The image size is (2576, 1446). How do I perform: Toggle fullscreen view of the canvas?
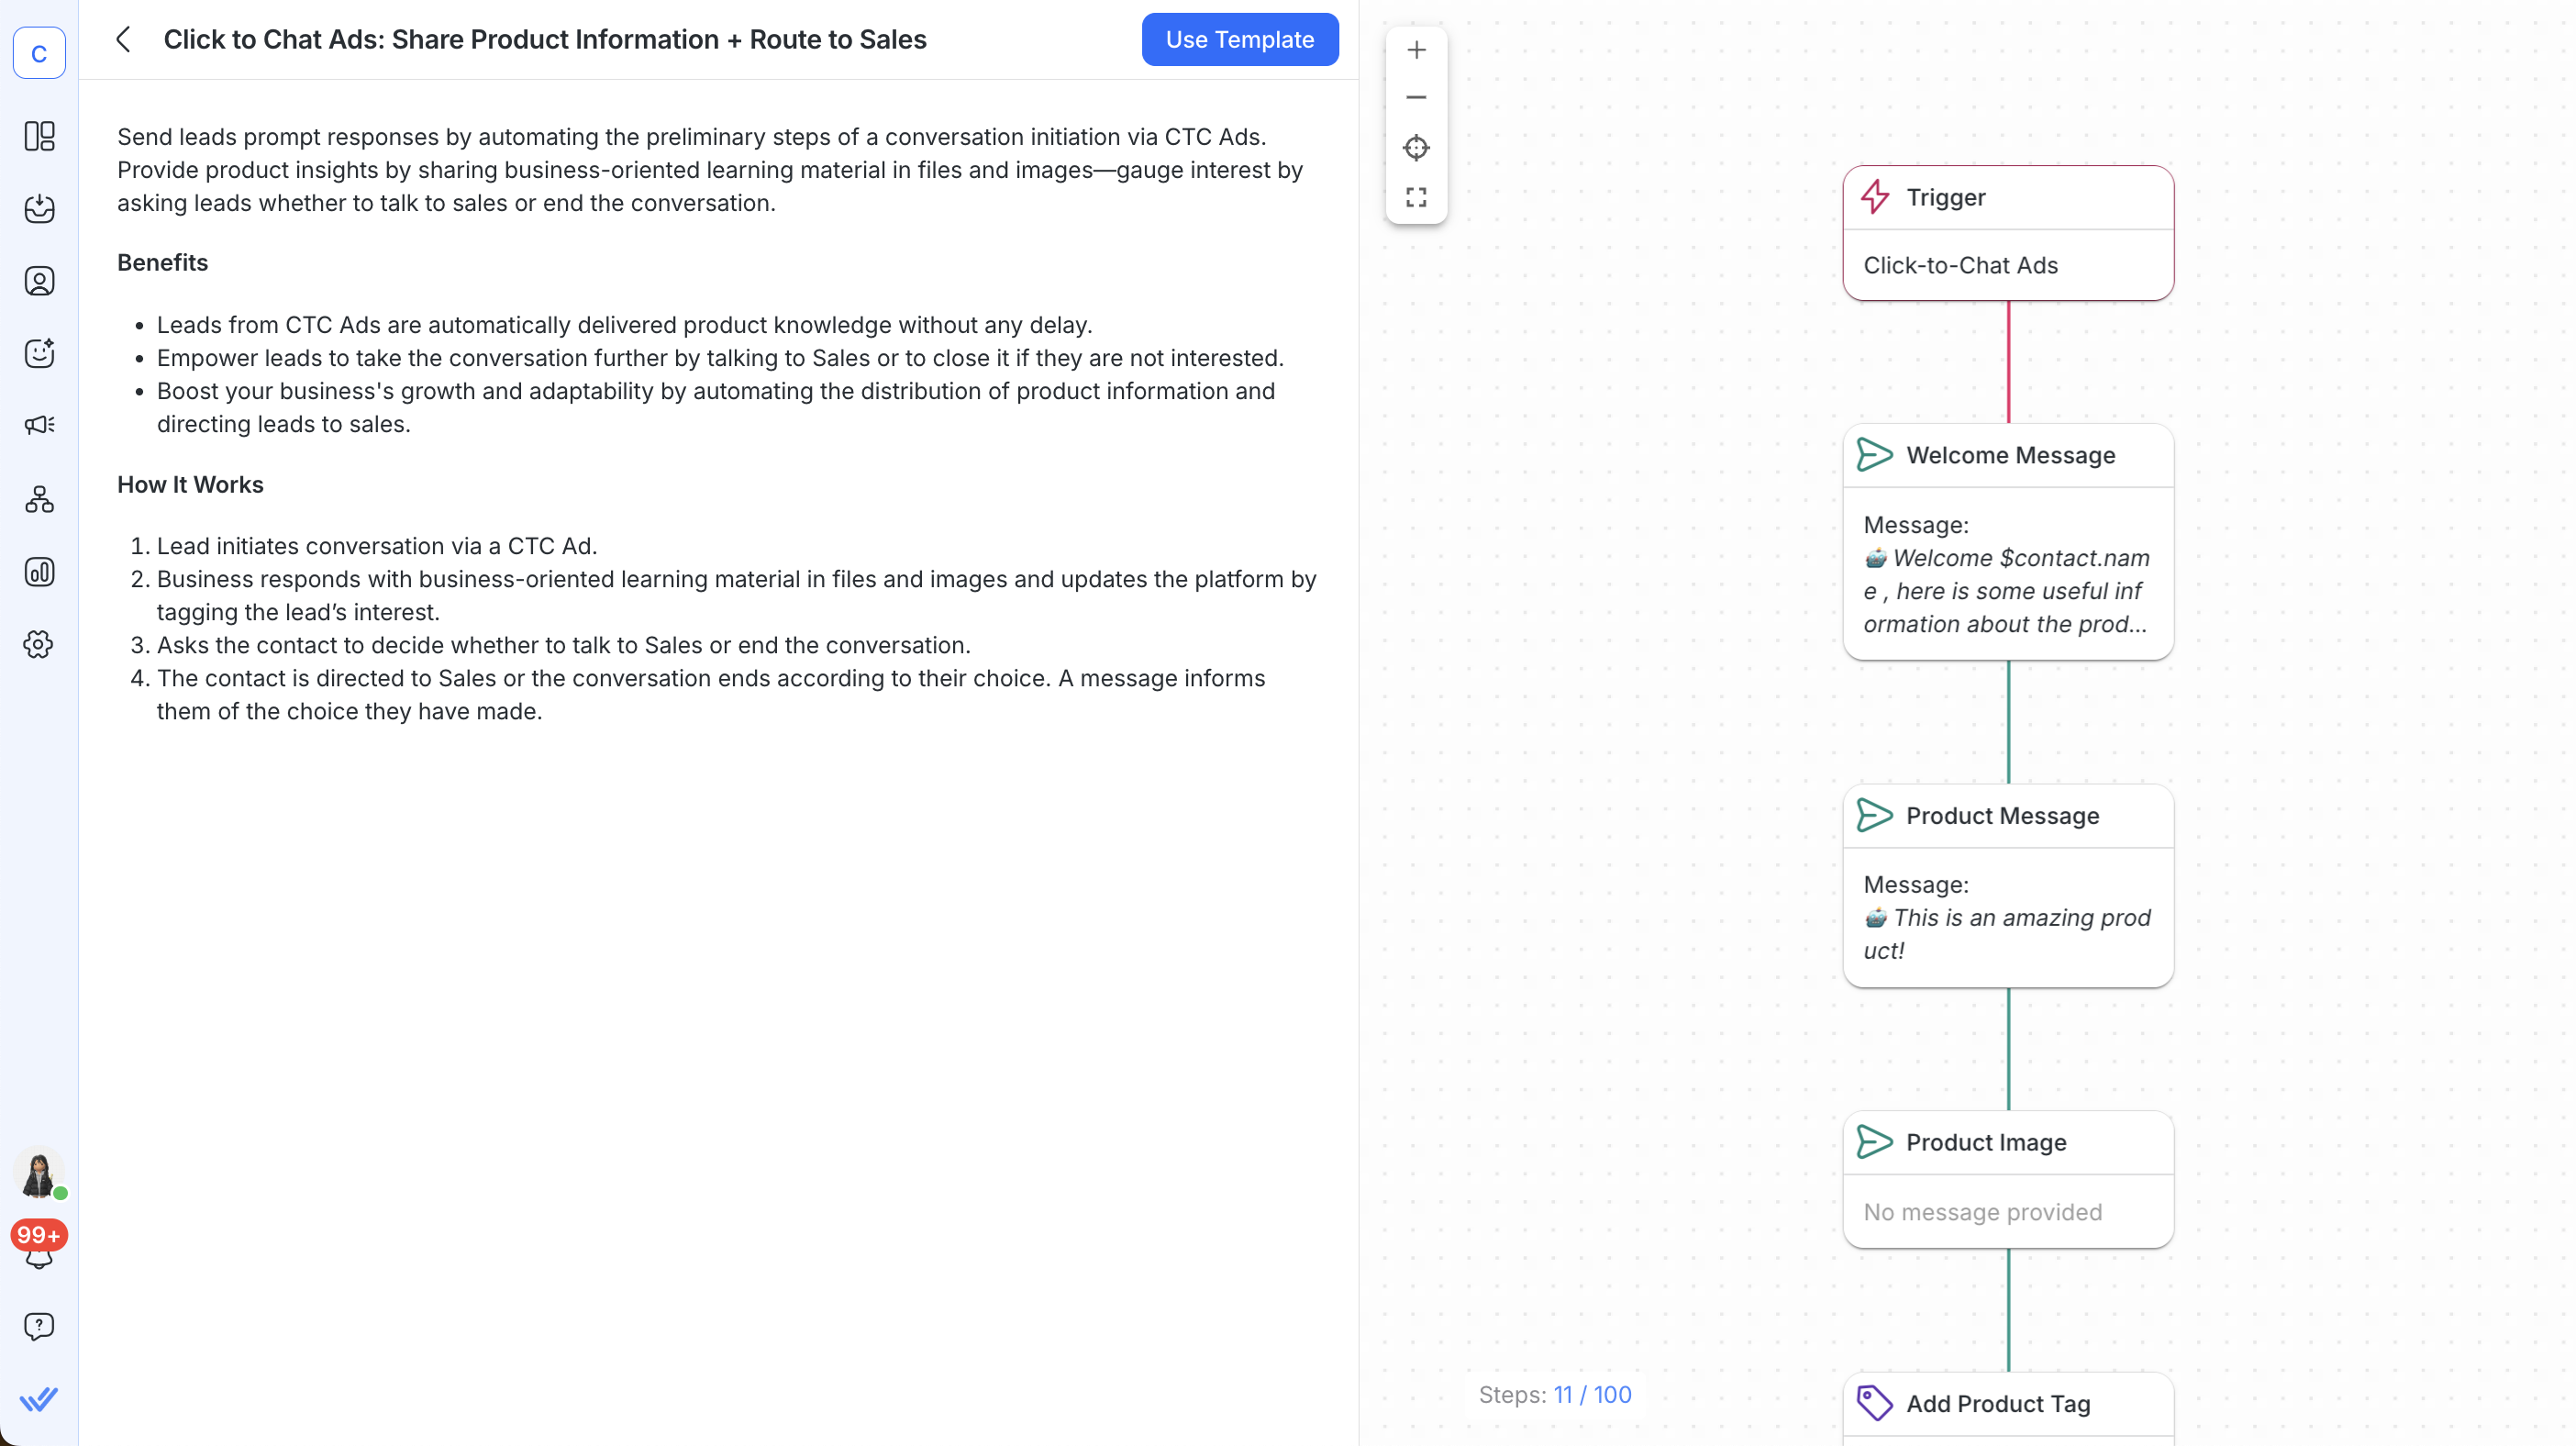[1415, 196]
